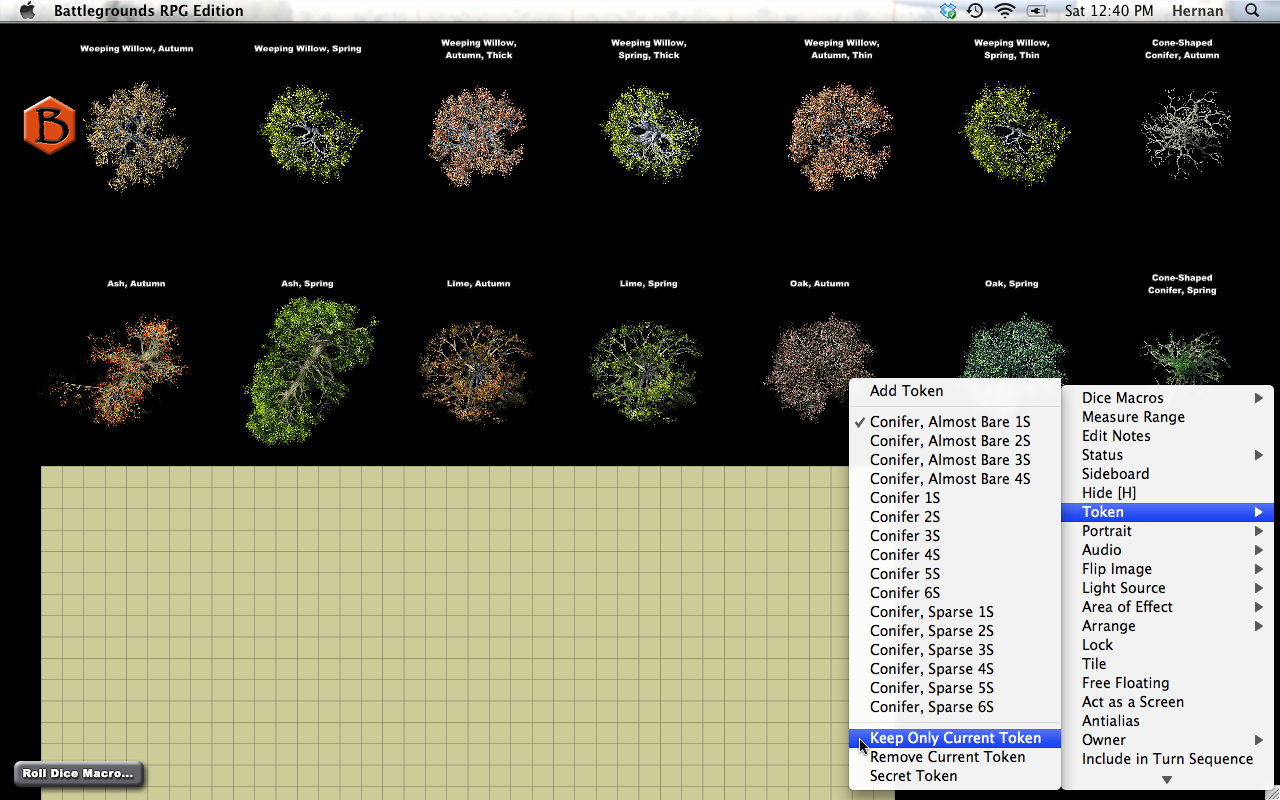Viewport: 1280px width, 800px height.
Task: Click the Wi-Fi status icon
Action: coord(1005,11)
